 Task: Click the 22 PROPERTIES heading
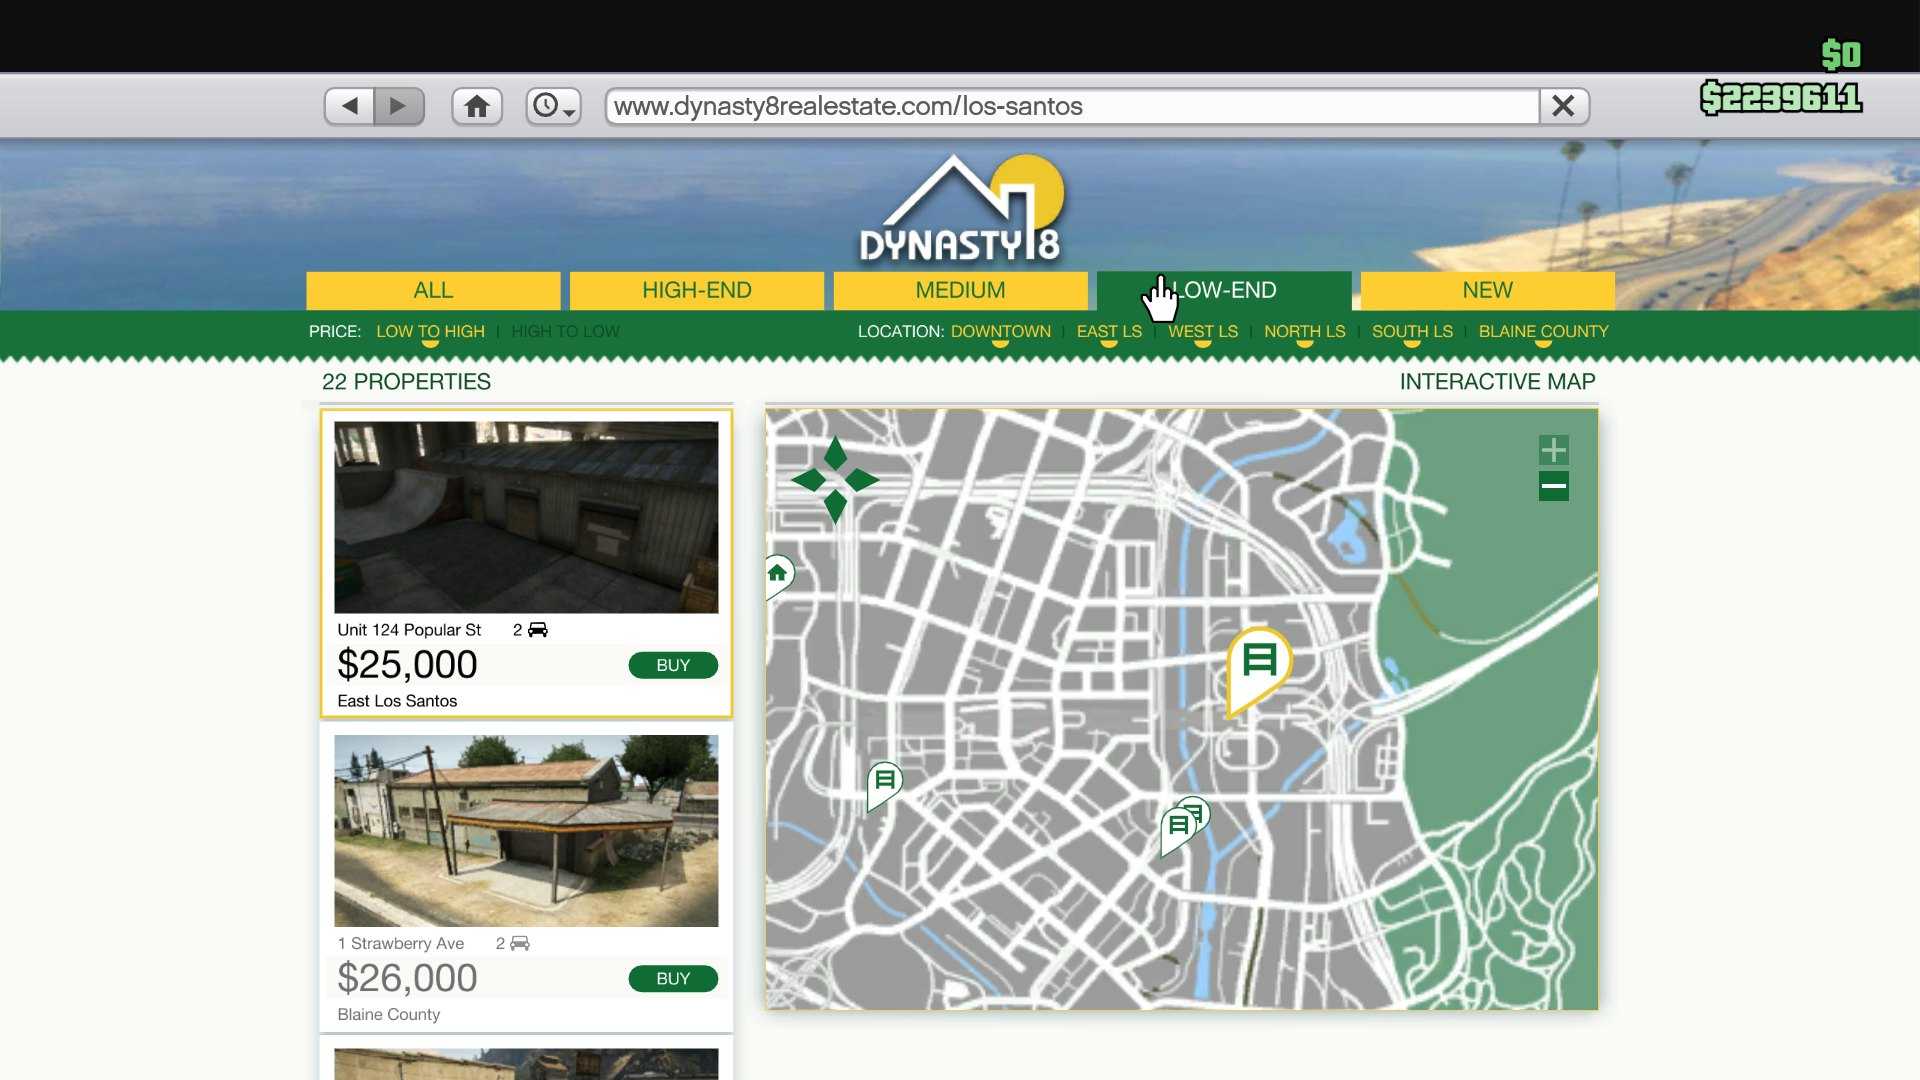click(406, 381)
